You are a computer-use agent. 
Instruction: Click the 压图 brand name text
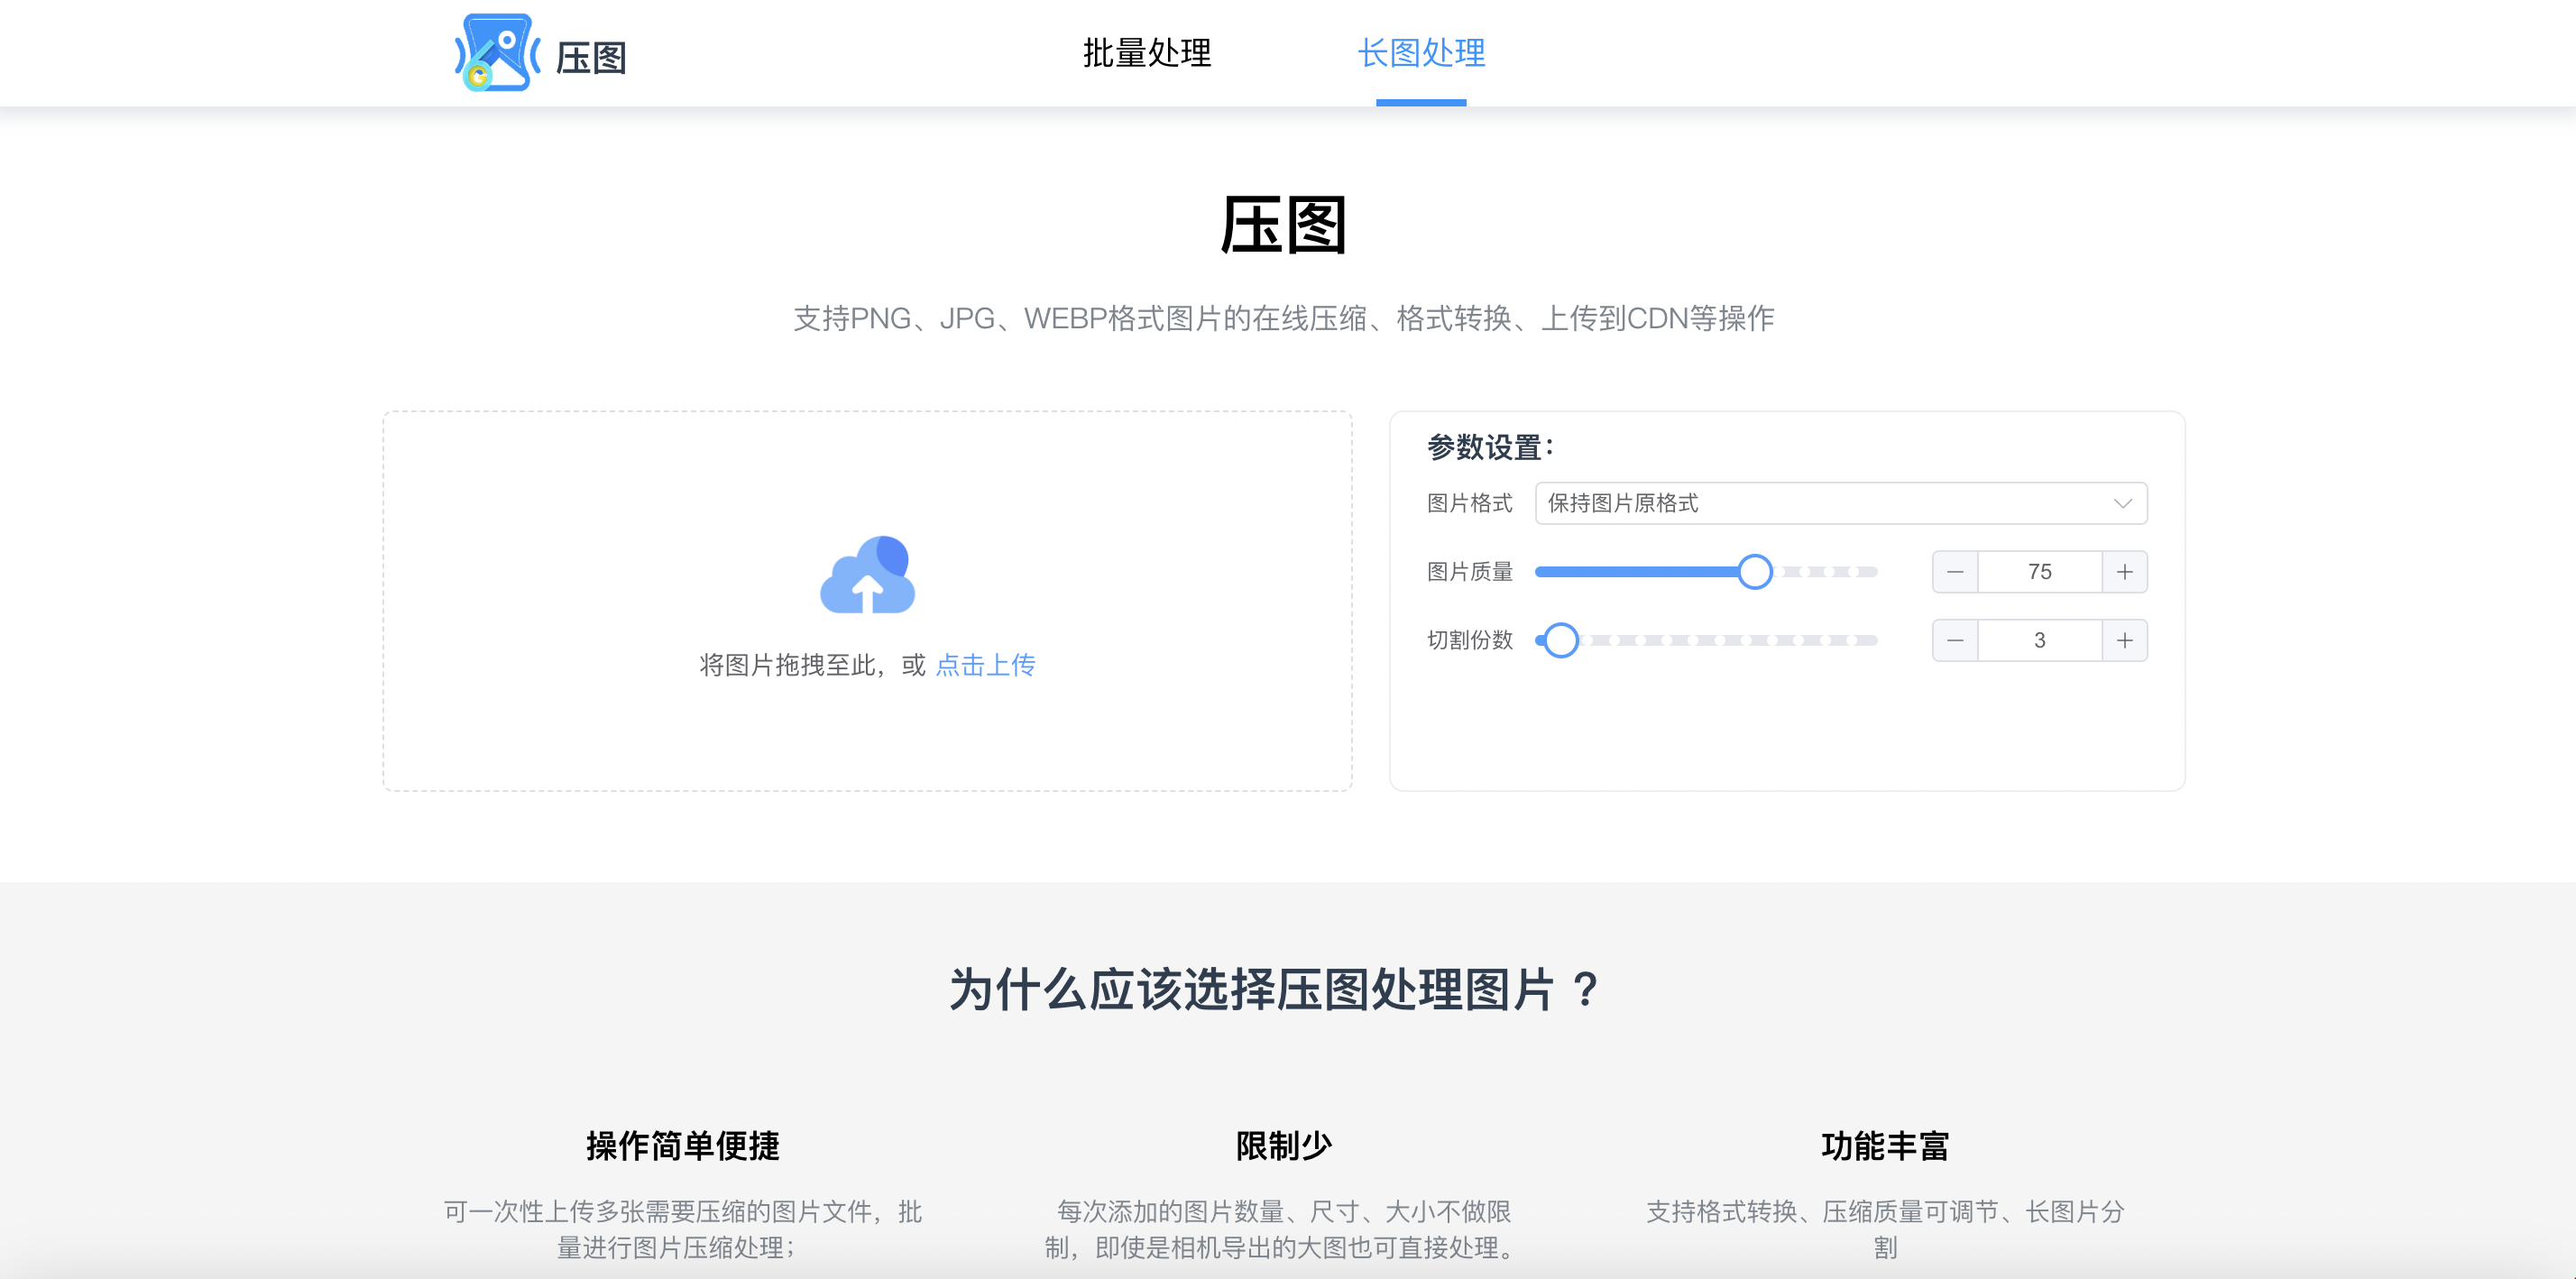591,58
